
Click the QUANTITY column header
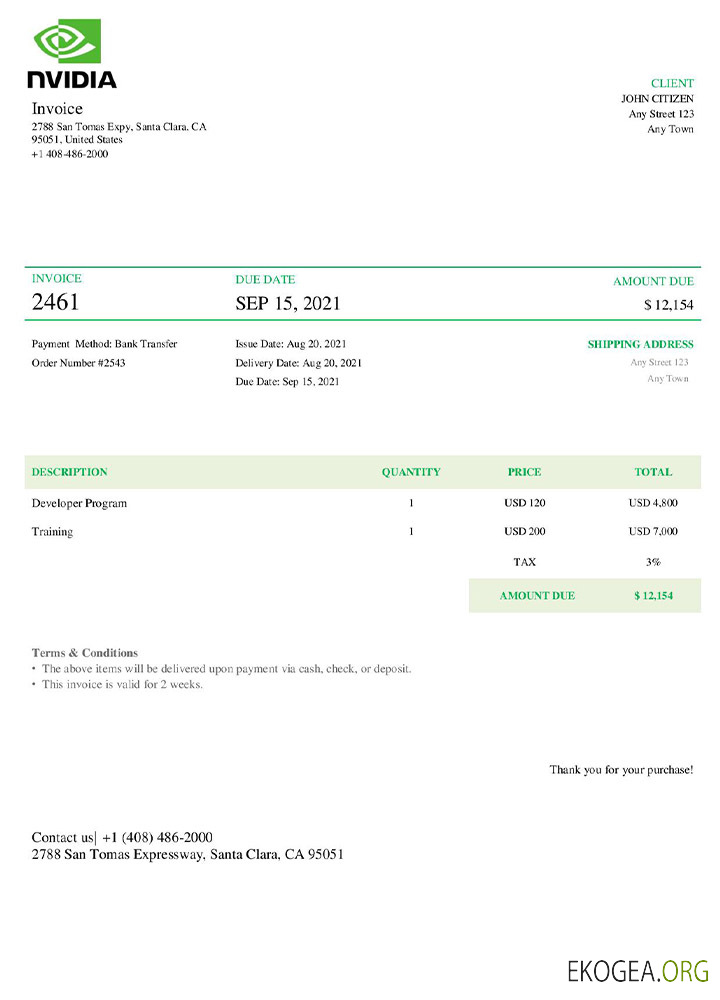click(x=410, y=472)
